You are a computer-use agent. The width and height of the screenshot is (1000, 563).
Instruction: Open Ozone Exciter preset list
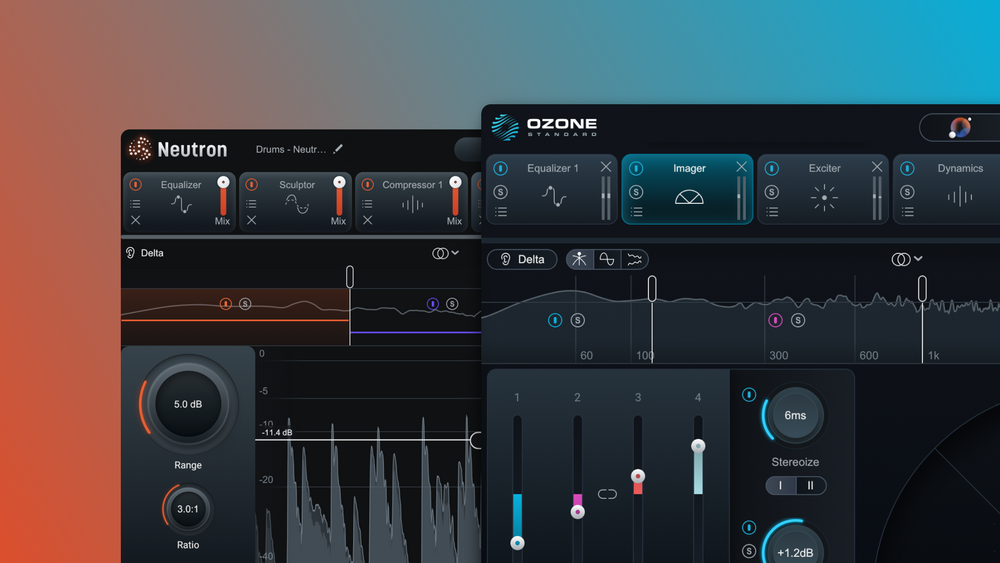772,212
